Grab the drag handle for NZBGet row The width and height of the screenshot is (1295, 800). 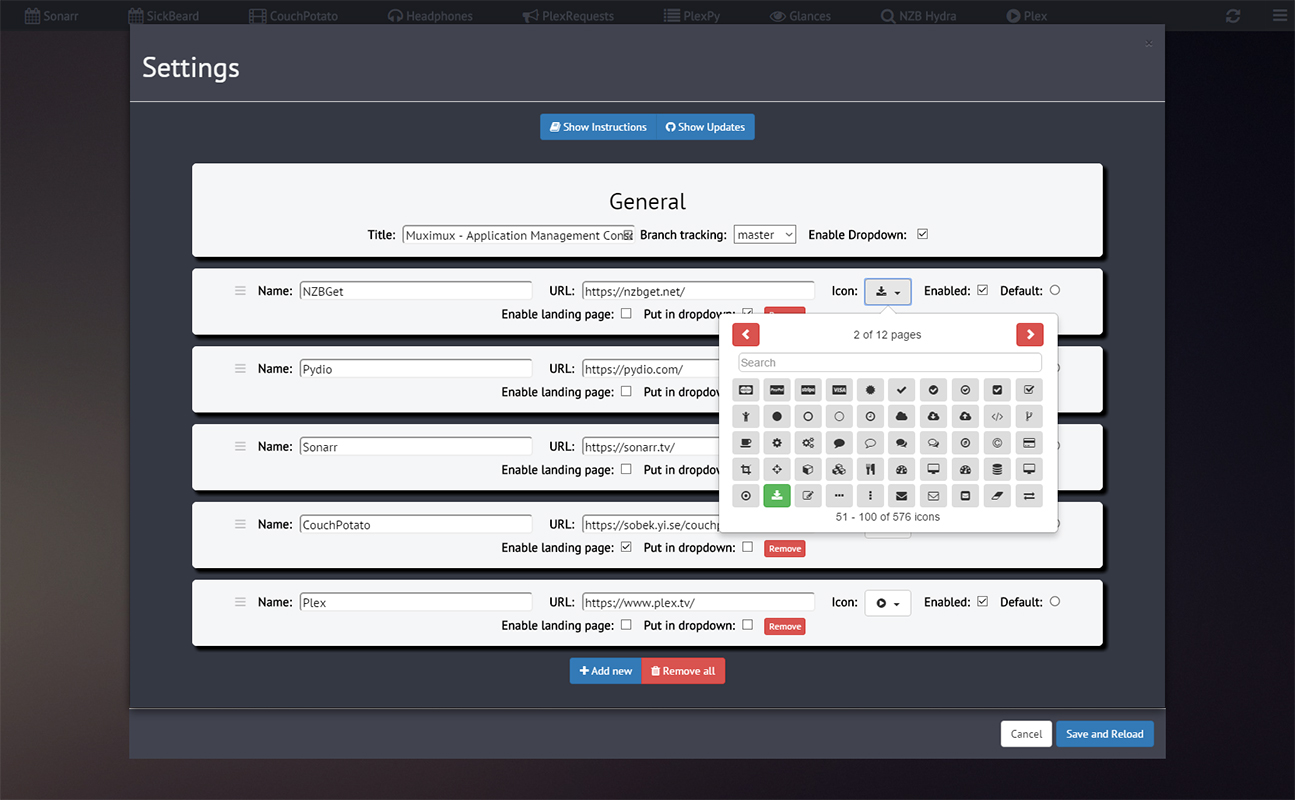click(x=240, y=291)
